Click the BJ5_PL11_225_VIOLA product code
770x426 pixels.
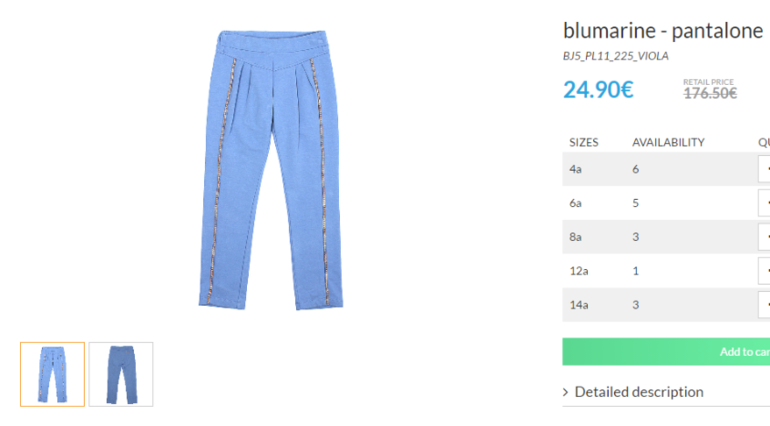point(616,56)
